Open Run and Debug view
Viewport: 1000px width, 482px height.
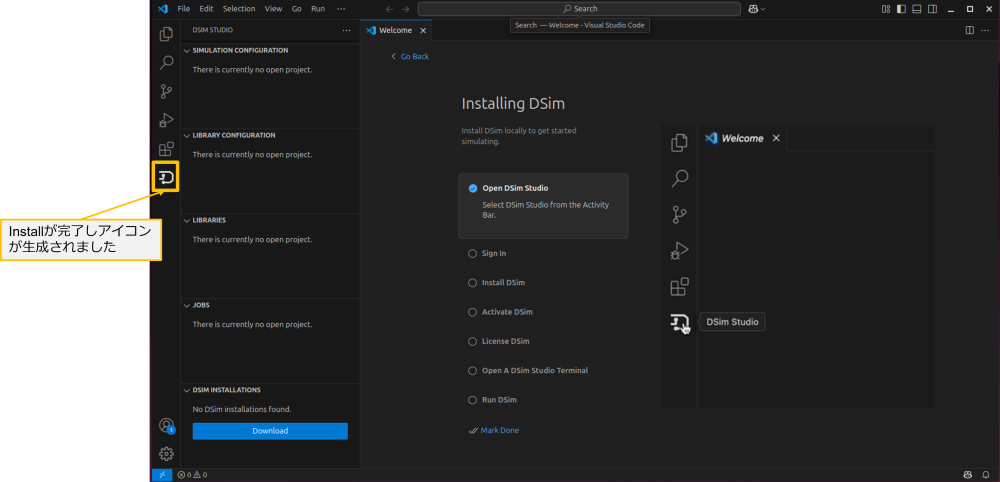point(166,120)
